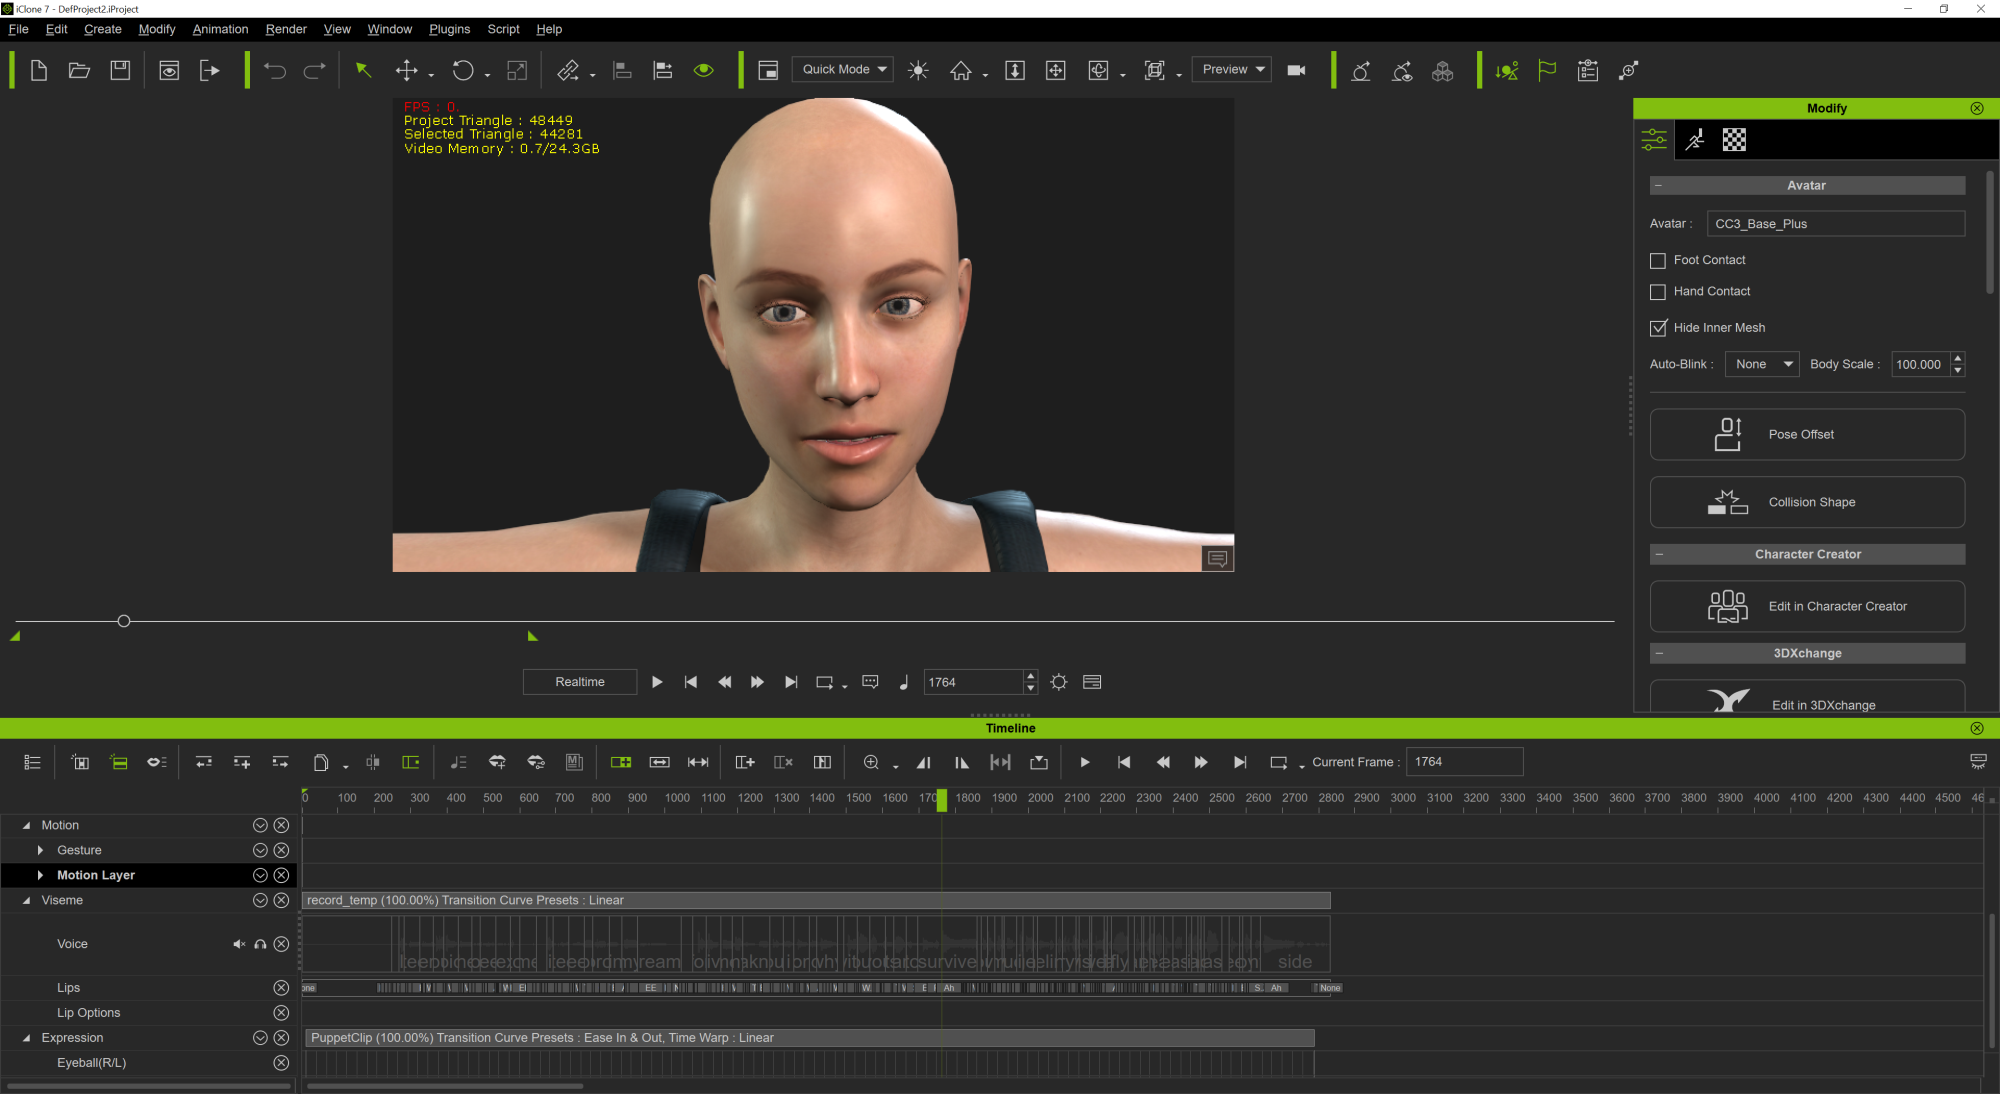Open the Script menu
This screenshot has width=2000, height=1094.
click(503, 29)
